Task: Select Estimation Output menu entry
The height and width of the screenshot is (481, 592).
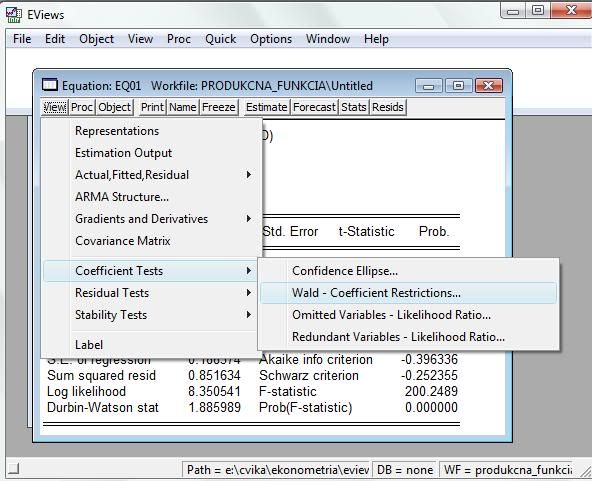Action: click(x=152, y=153)
